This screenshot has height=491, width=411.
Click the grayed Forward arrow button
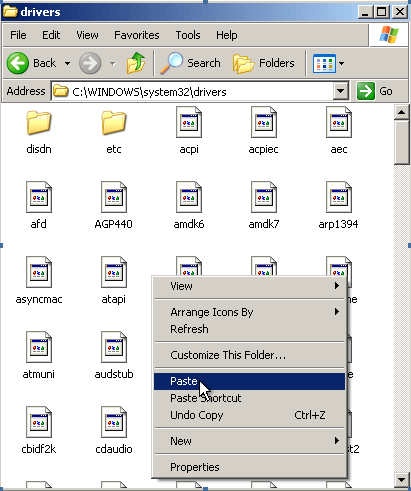pyautogui.click(x=90, y=63)
